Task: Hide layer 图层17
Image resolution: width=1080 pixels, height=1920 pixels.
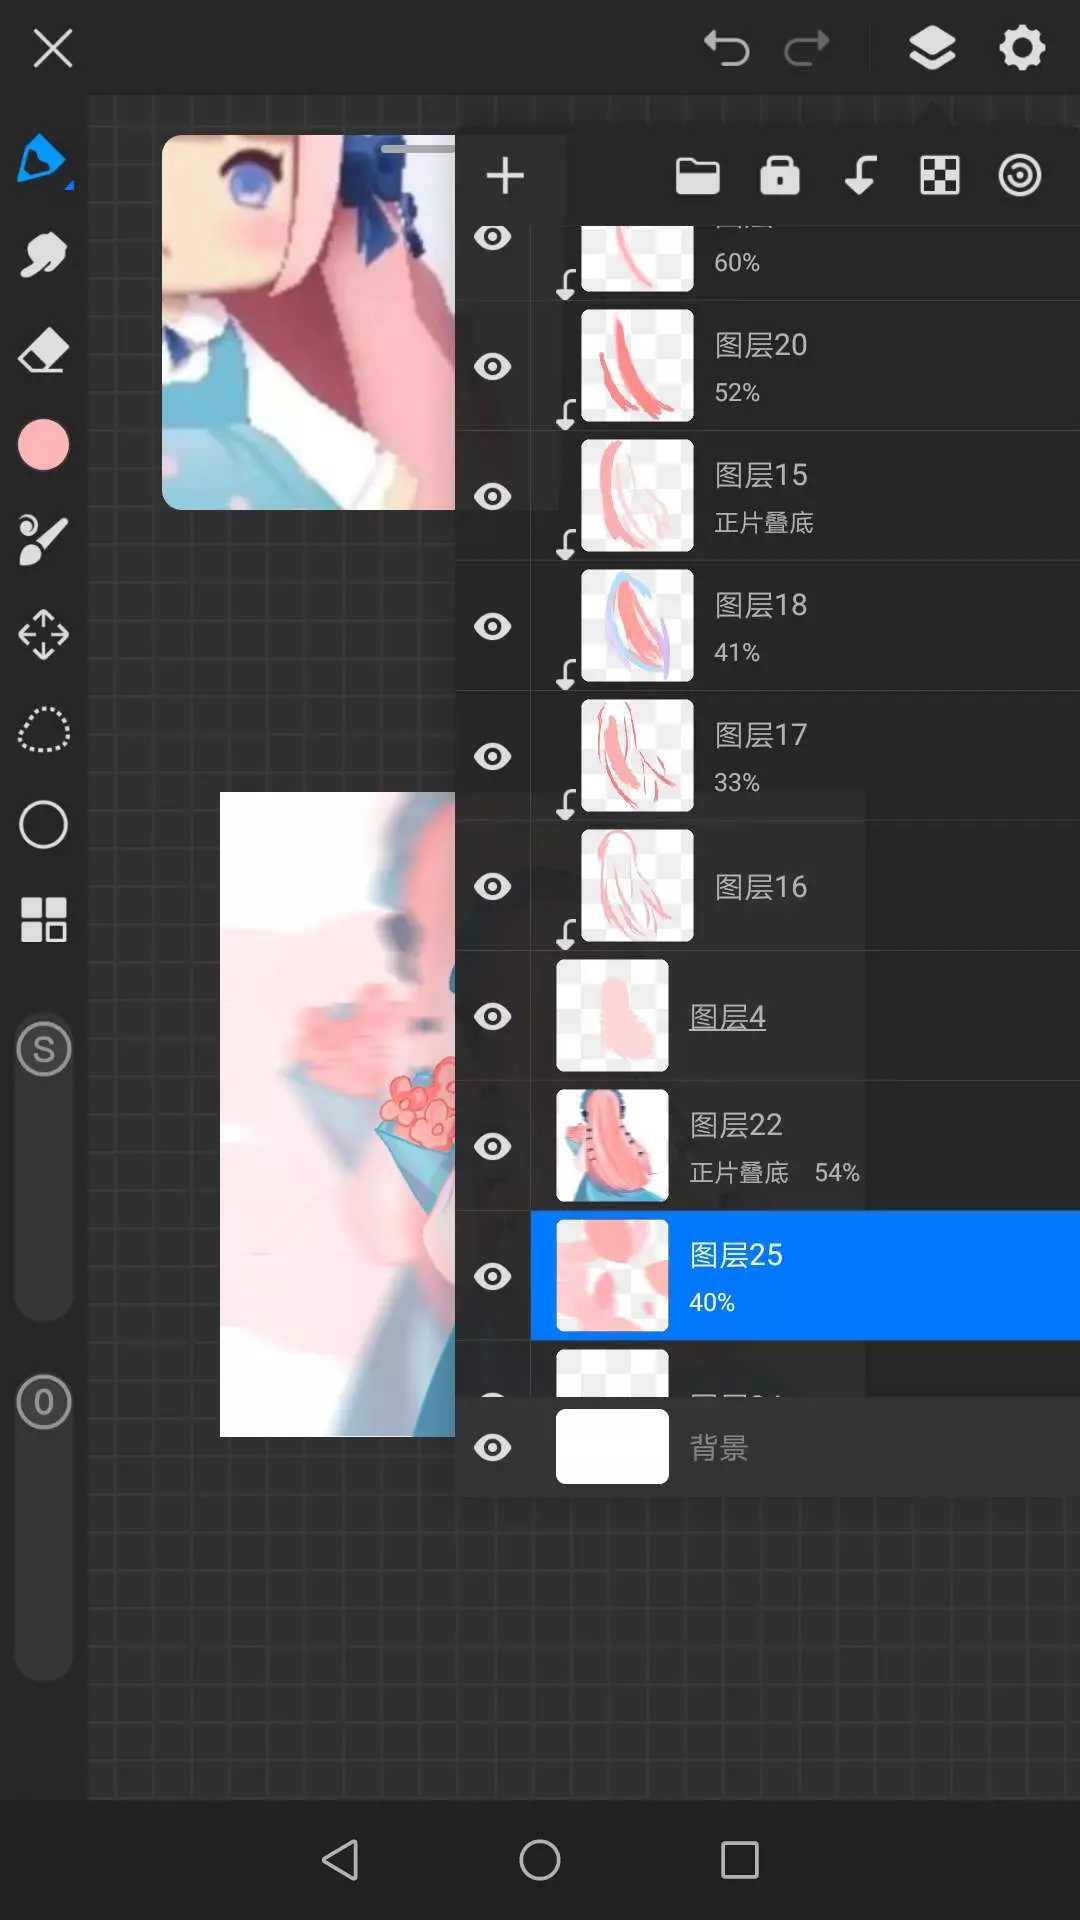Action: tap(492, 757)
